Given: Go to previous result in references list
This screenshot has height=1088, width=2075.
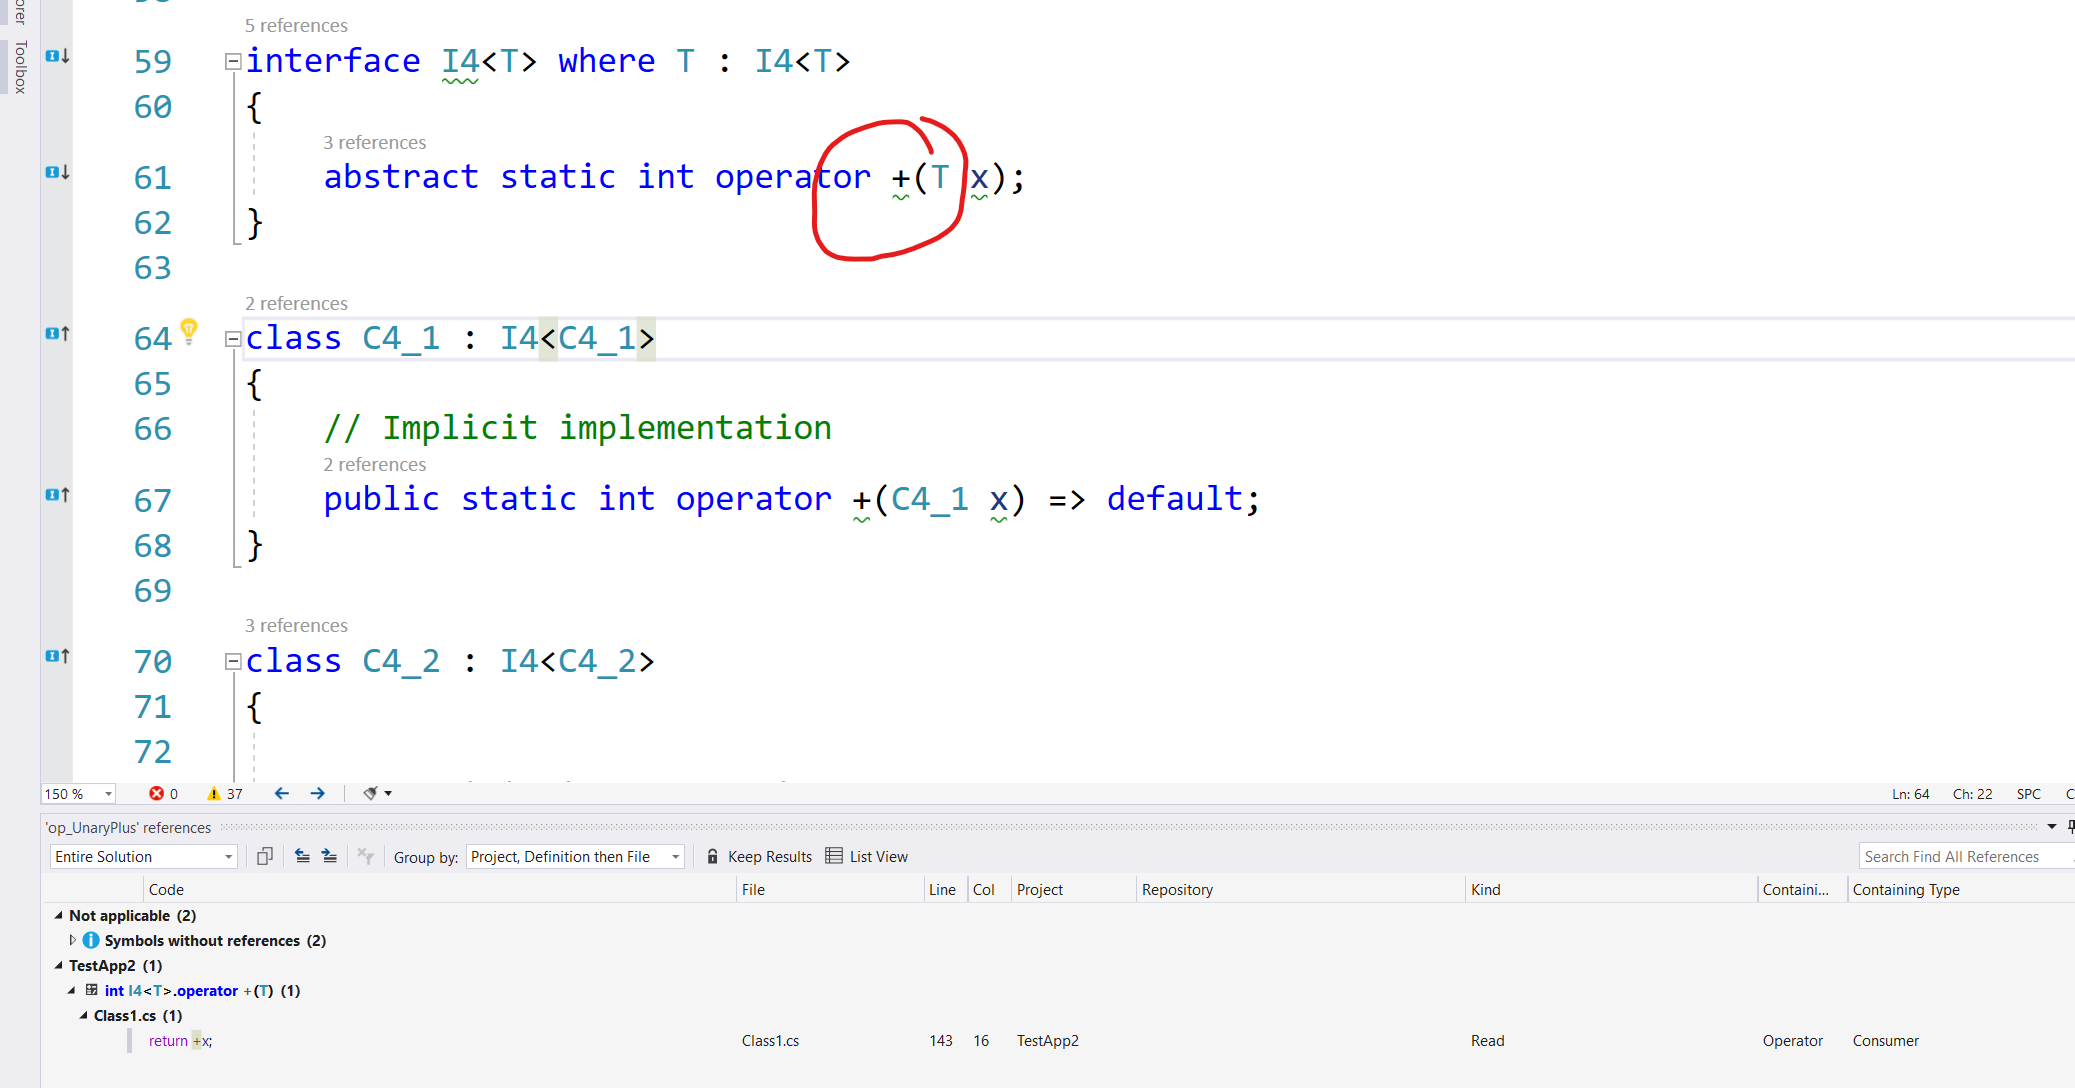Looking at the screenshot, I should 302,856.
